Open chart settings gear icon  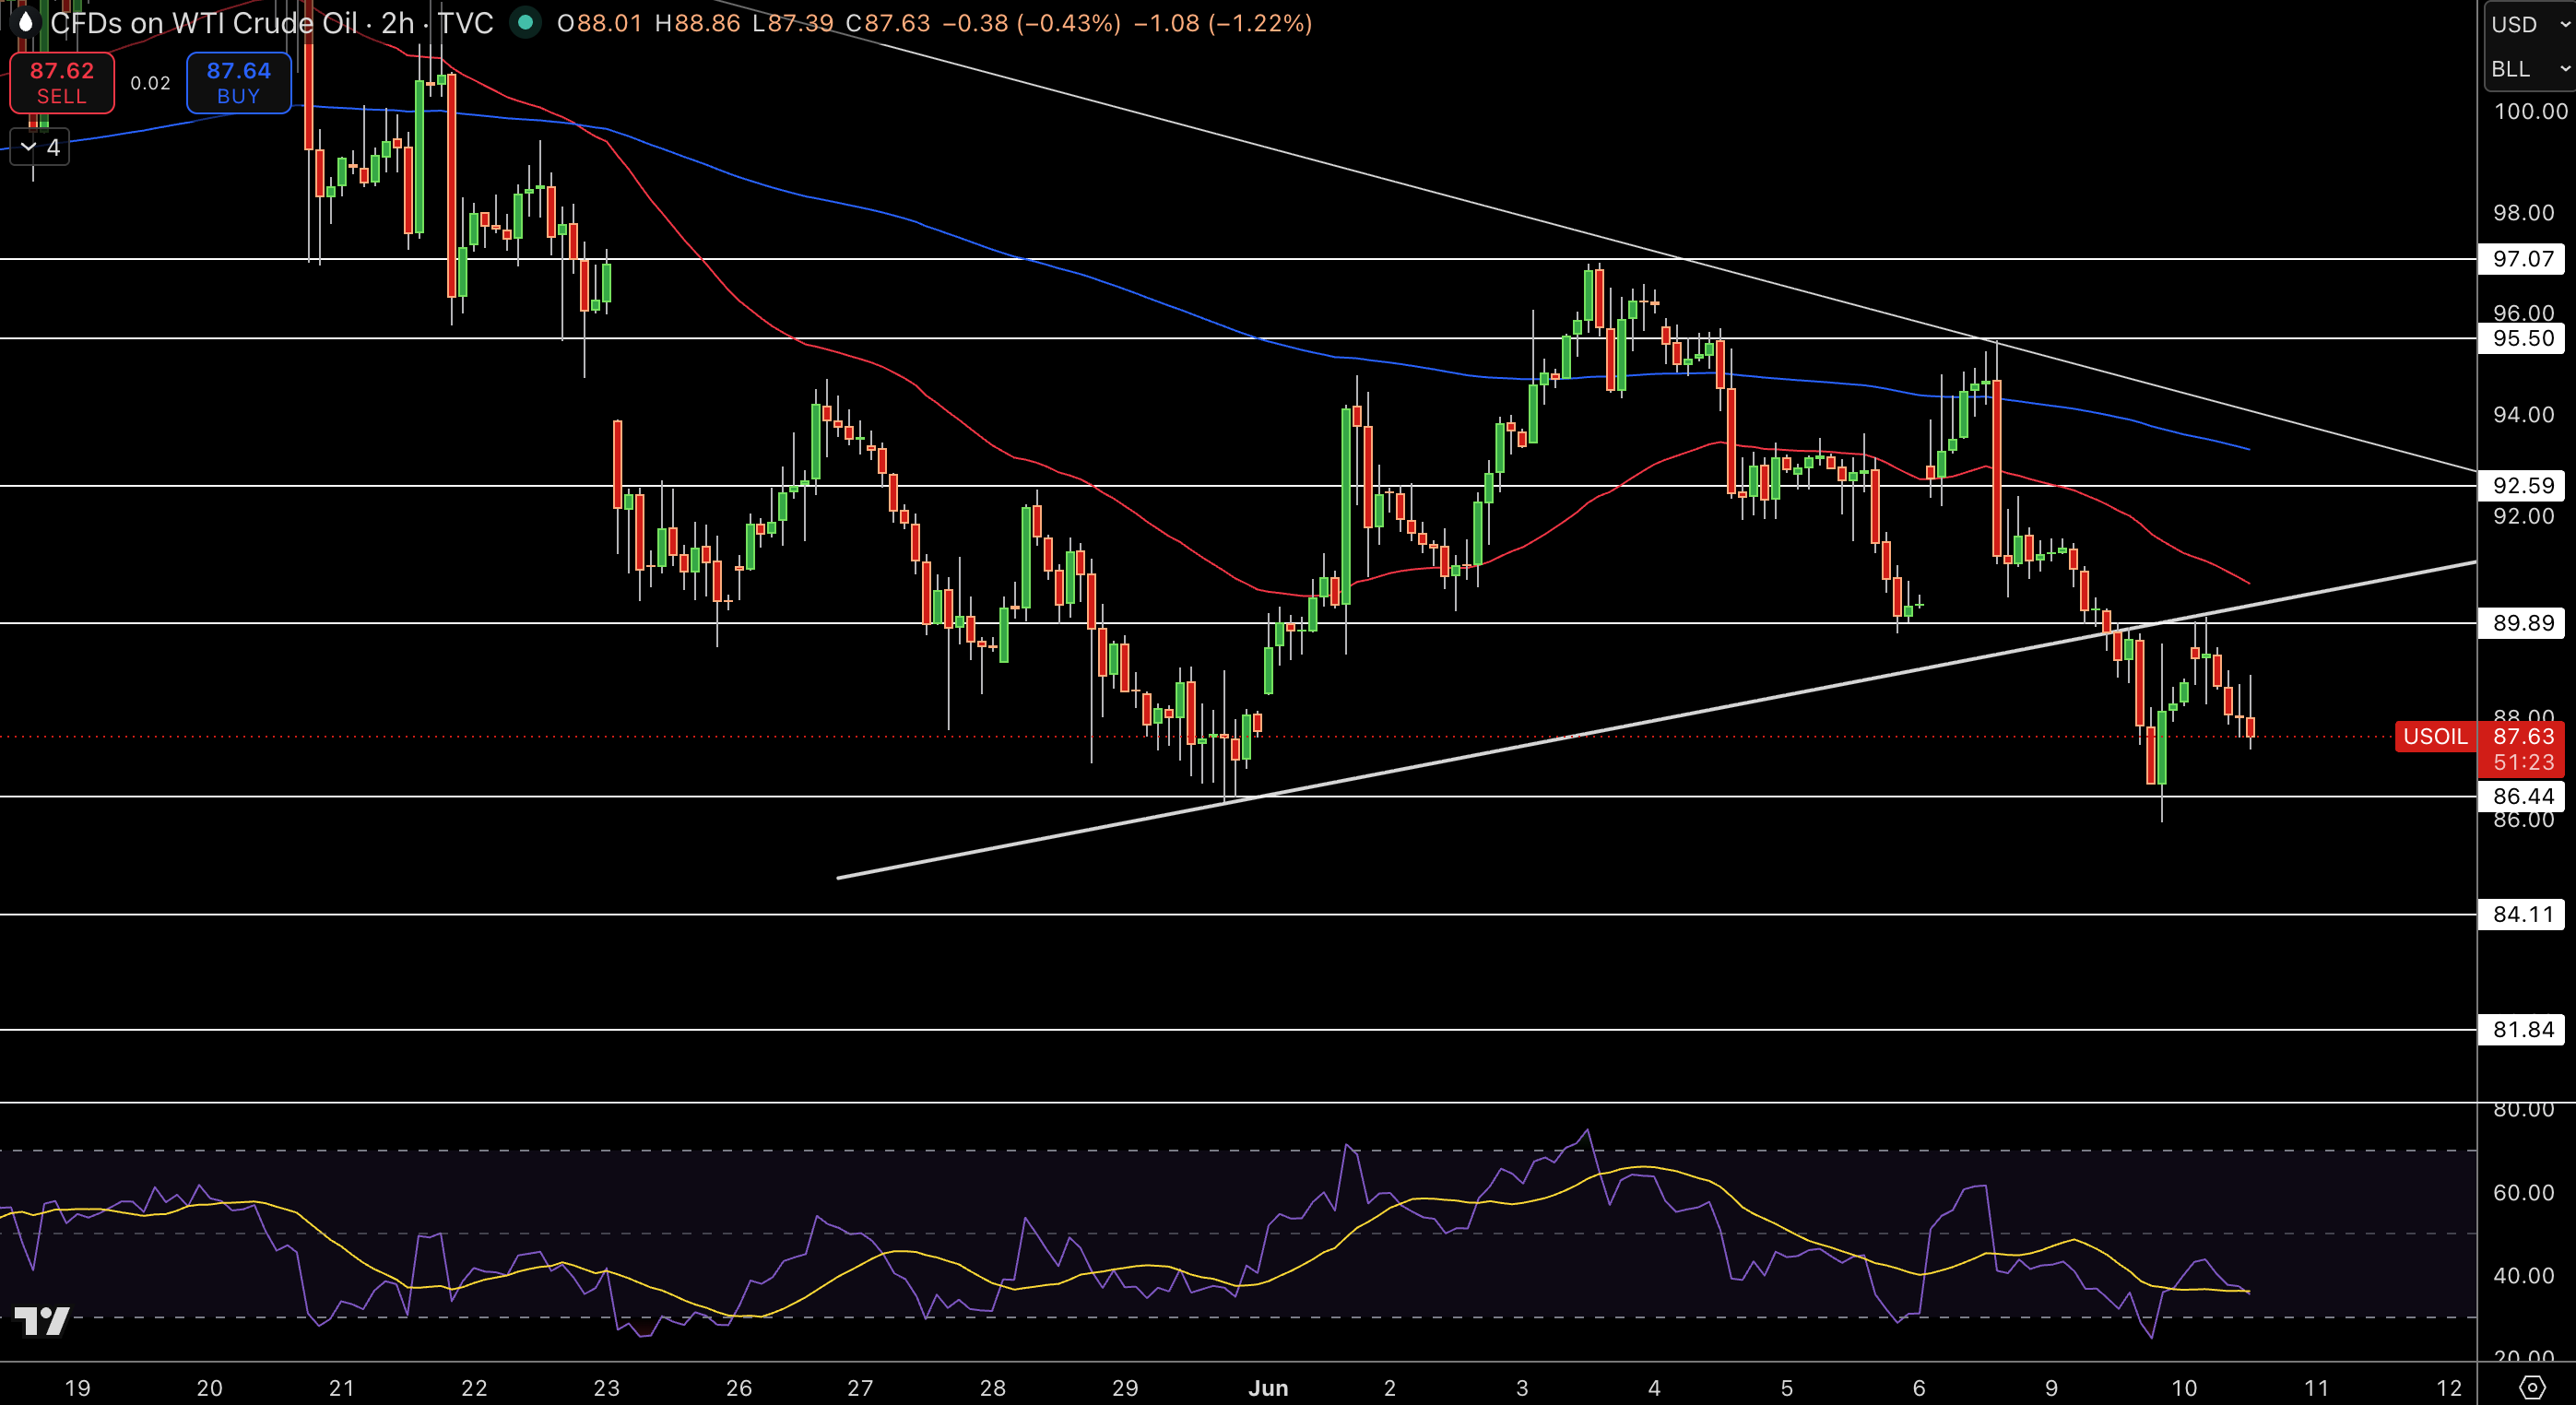tap(2531, 1387)
